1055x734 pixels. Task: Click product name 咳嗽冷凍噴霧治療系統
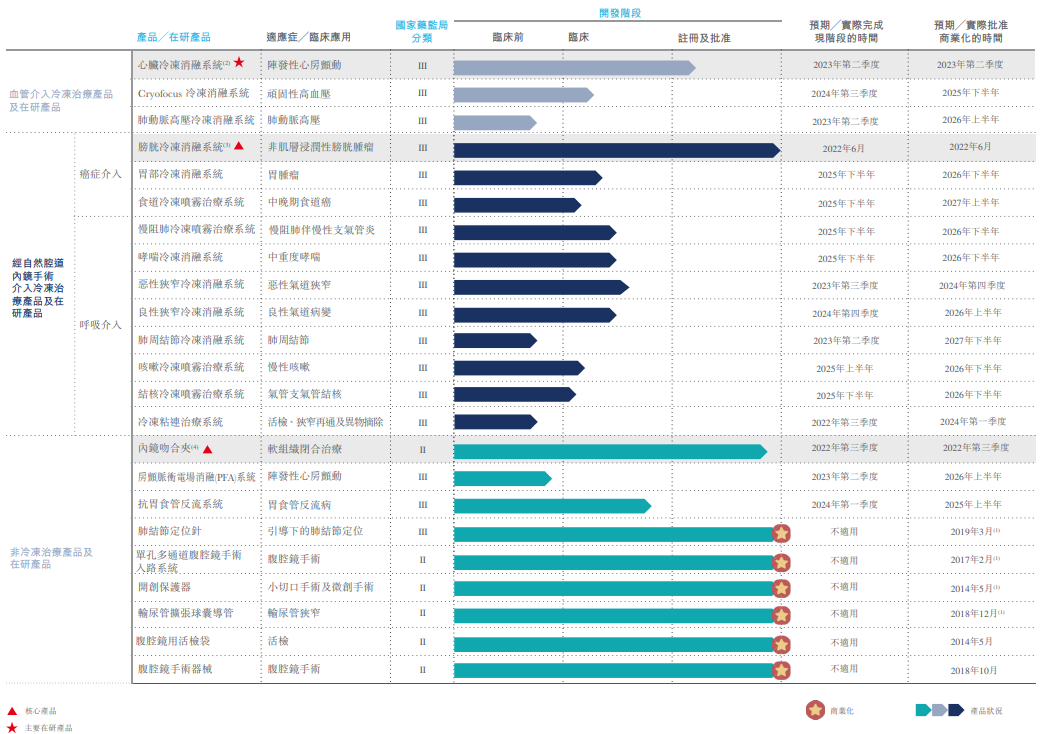pos(191,367)
